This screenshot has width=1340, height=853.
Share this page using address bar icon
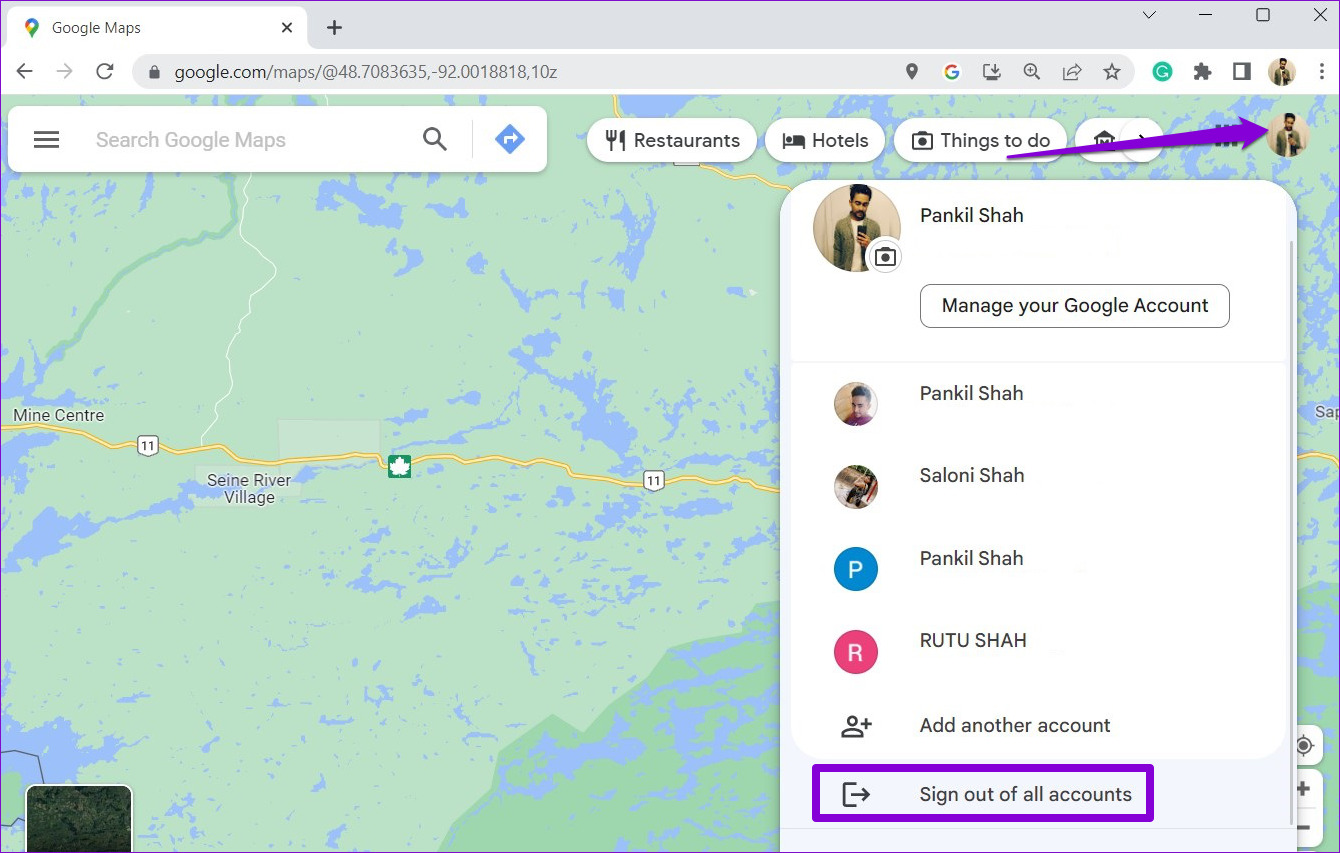1071,72
